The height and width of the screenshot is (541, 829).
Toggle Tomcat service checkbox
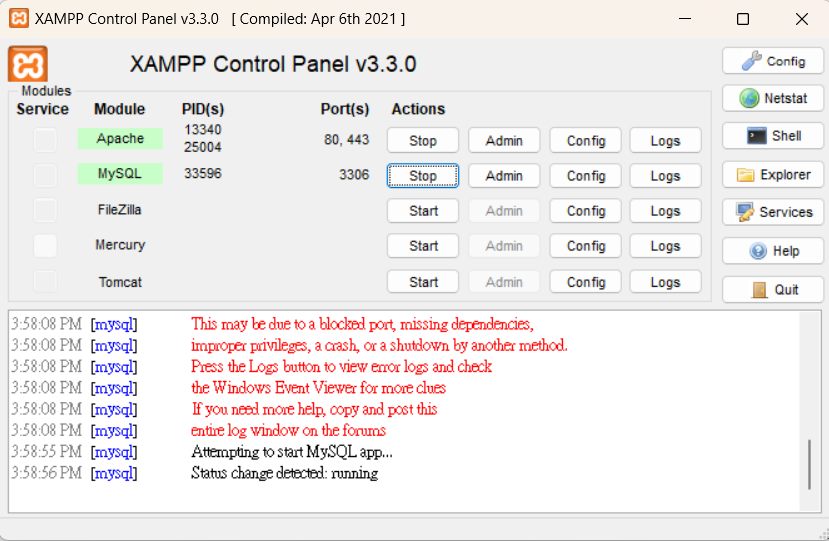click(x=45, y=282)
